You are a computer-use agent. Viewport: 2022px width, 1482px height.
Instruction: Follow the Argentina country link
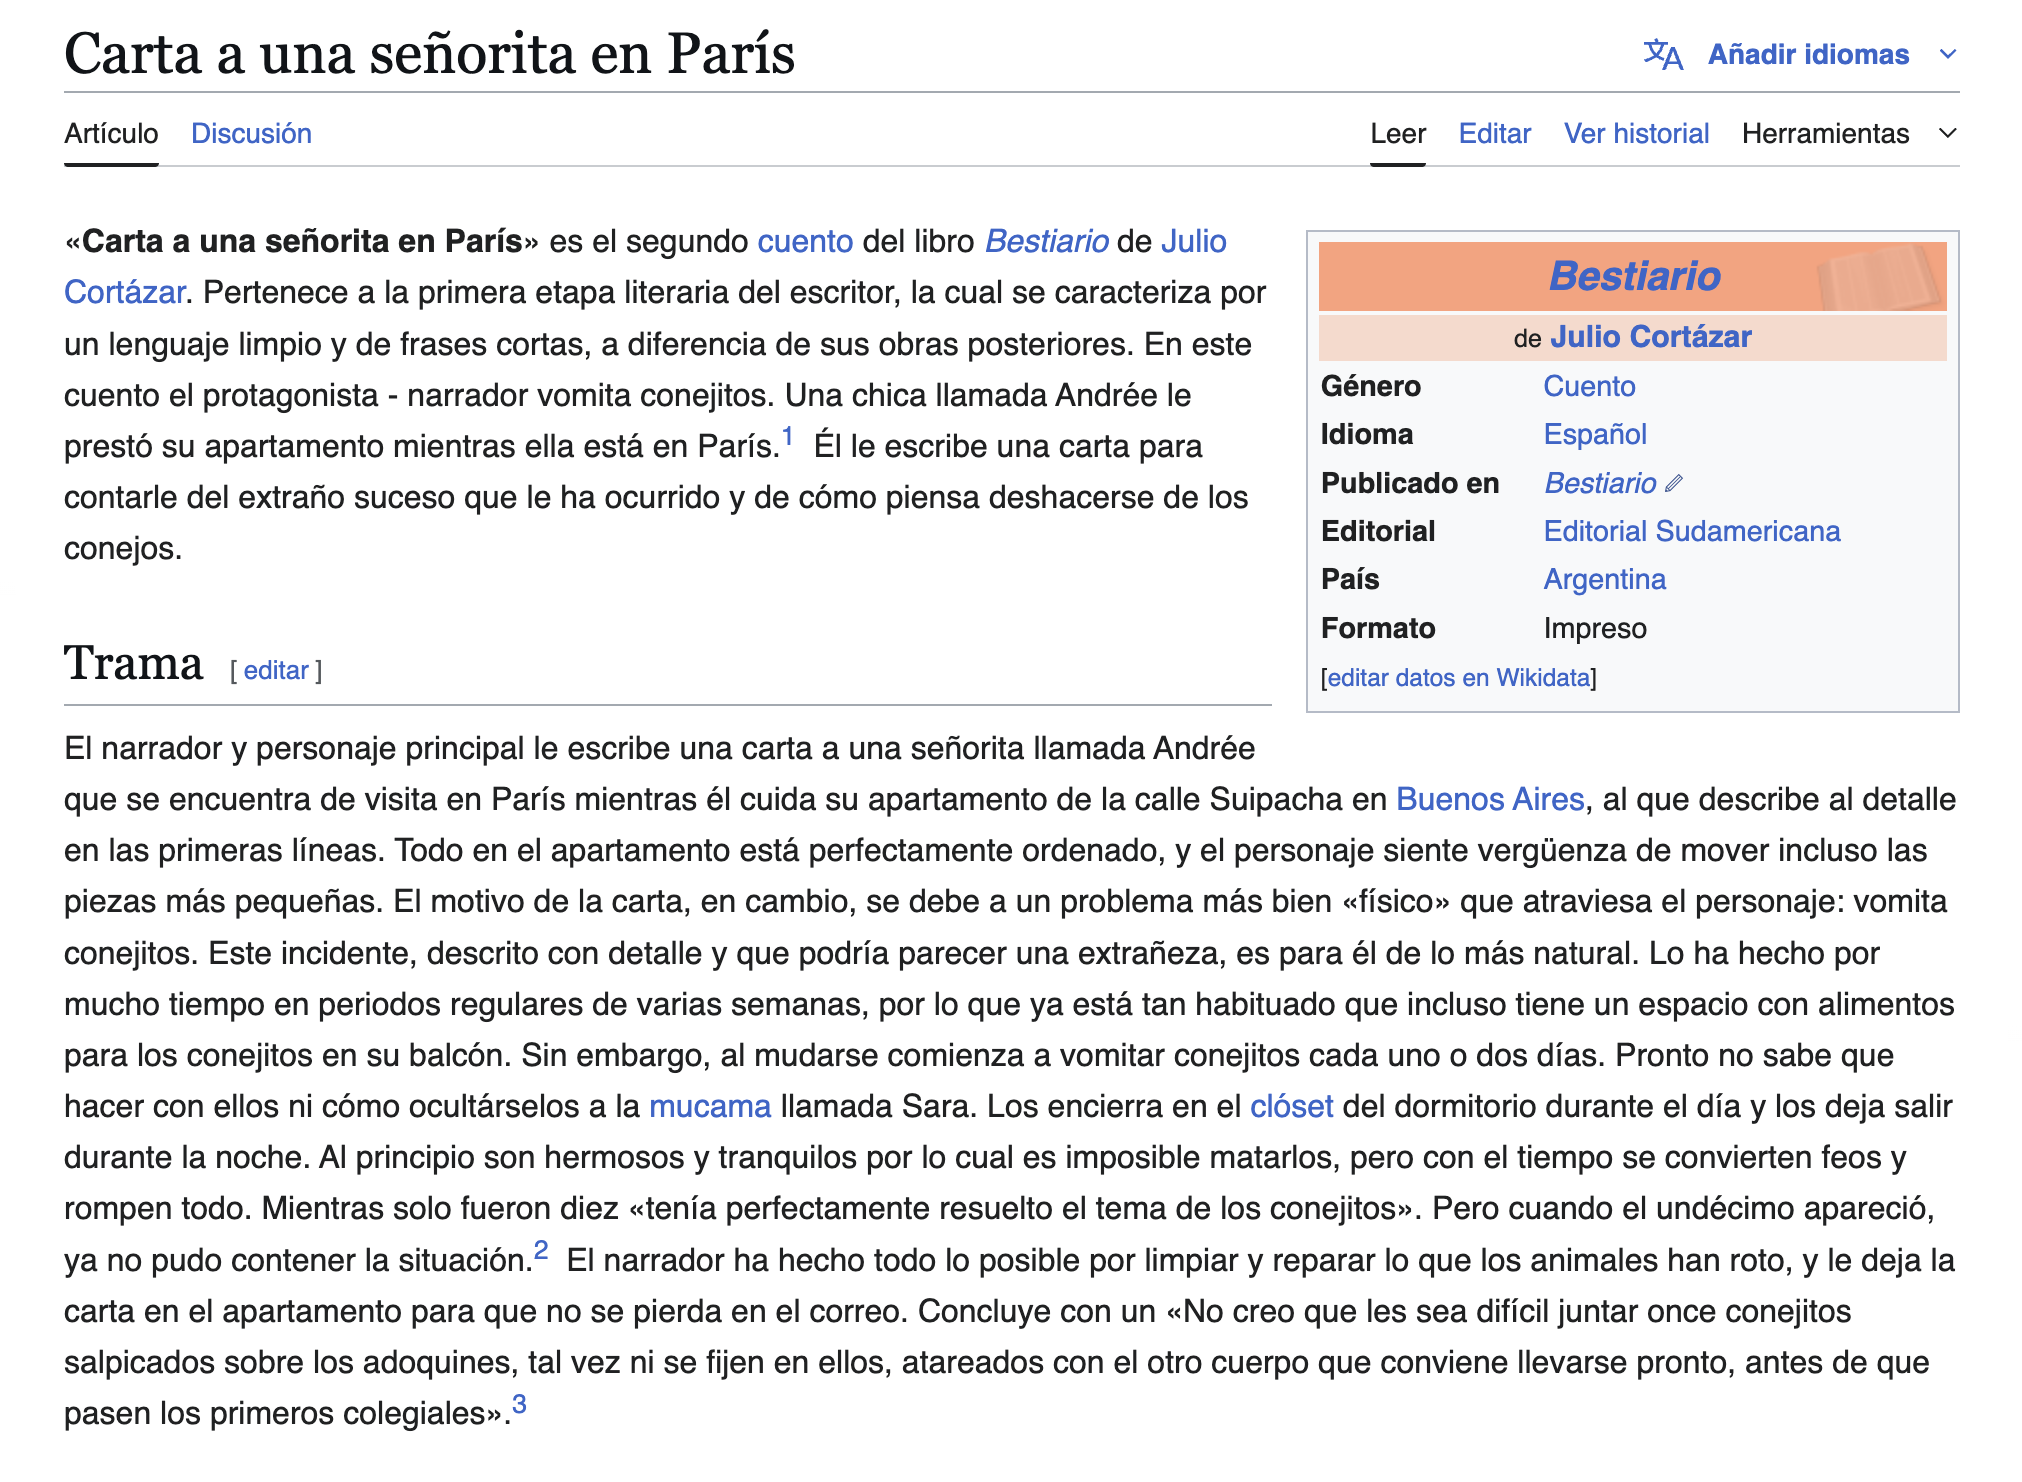[x=1605, y=579]
